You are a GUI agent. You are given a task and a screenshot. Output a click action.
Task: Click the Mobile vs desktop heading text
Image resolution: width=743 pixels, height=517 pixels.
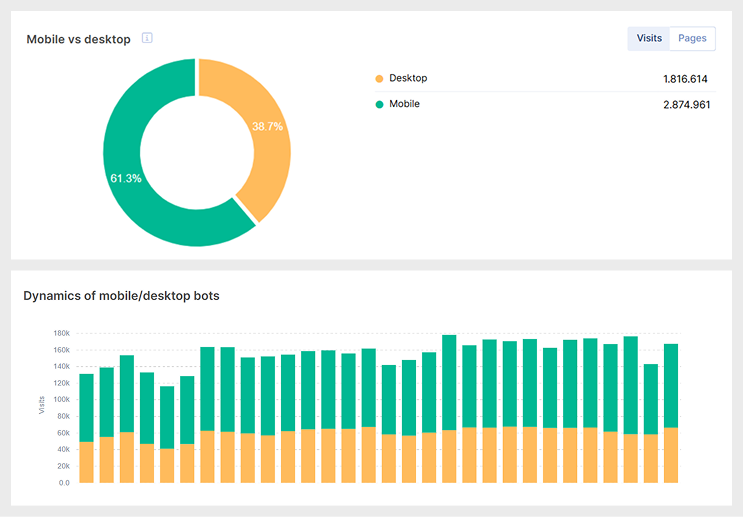click(78, 39)
